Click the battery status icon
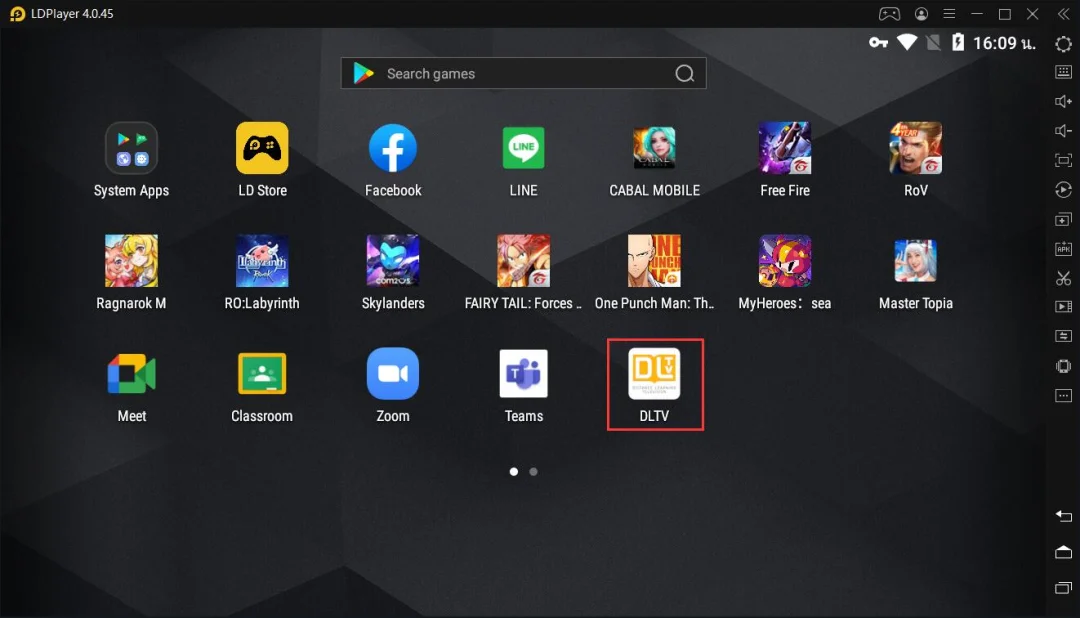Screen dimensions: 1080x618 pos(957,43)
